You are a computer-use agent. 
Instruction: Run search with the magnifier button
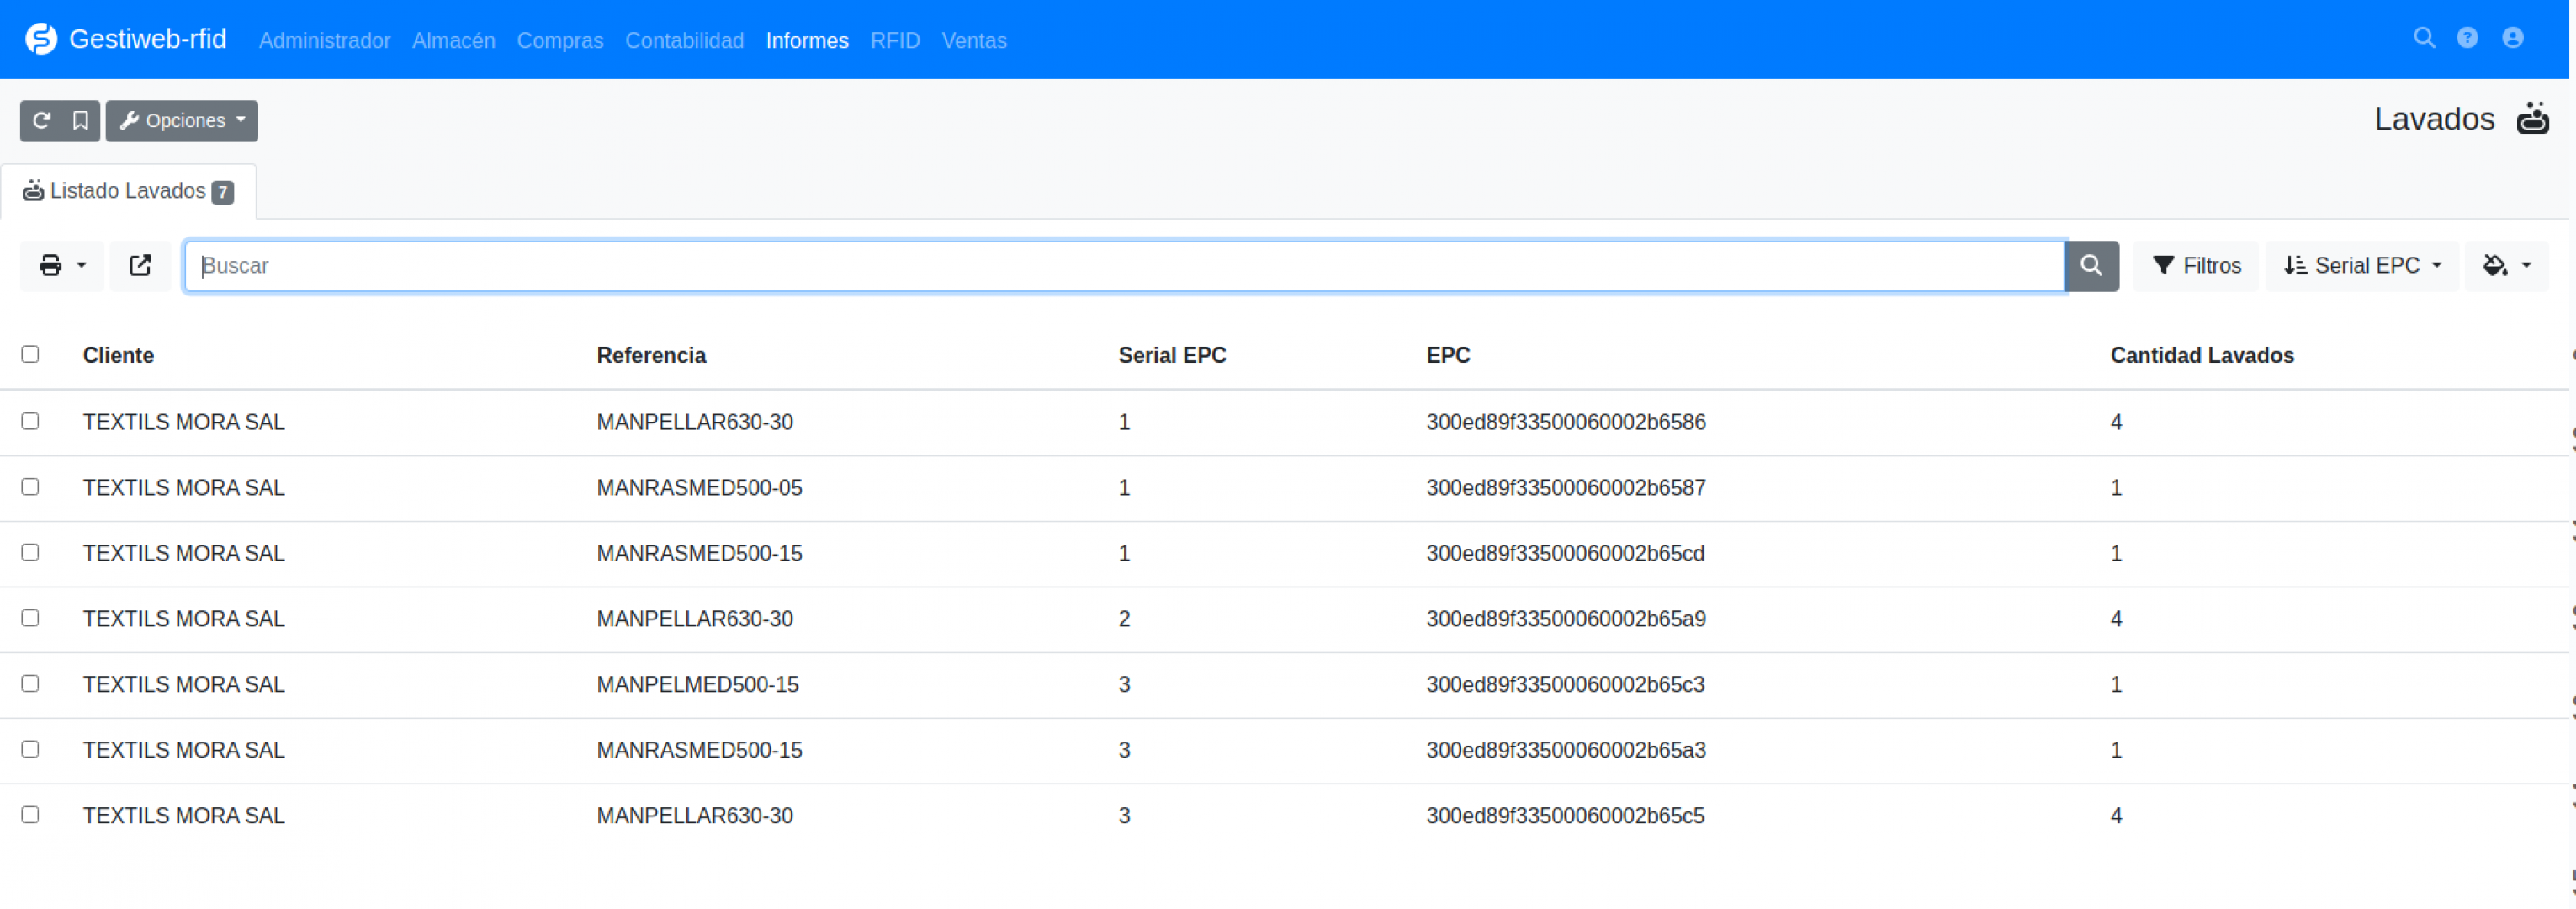pos(2091,265)
